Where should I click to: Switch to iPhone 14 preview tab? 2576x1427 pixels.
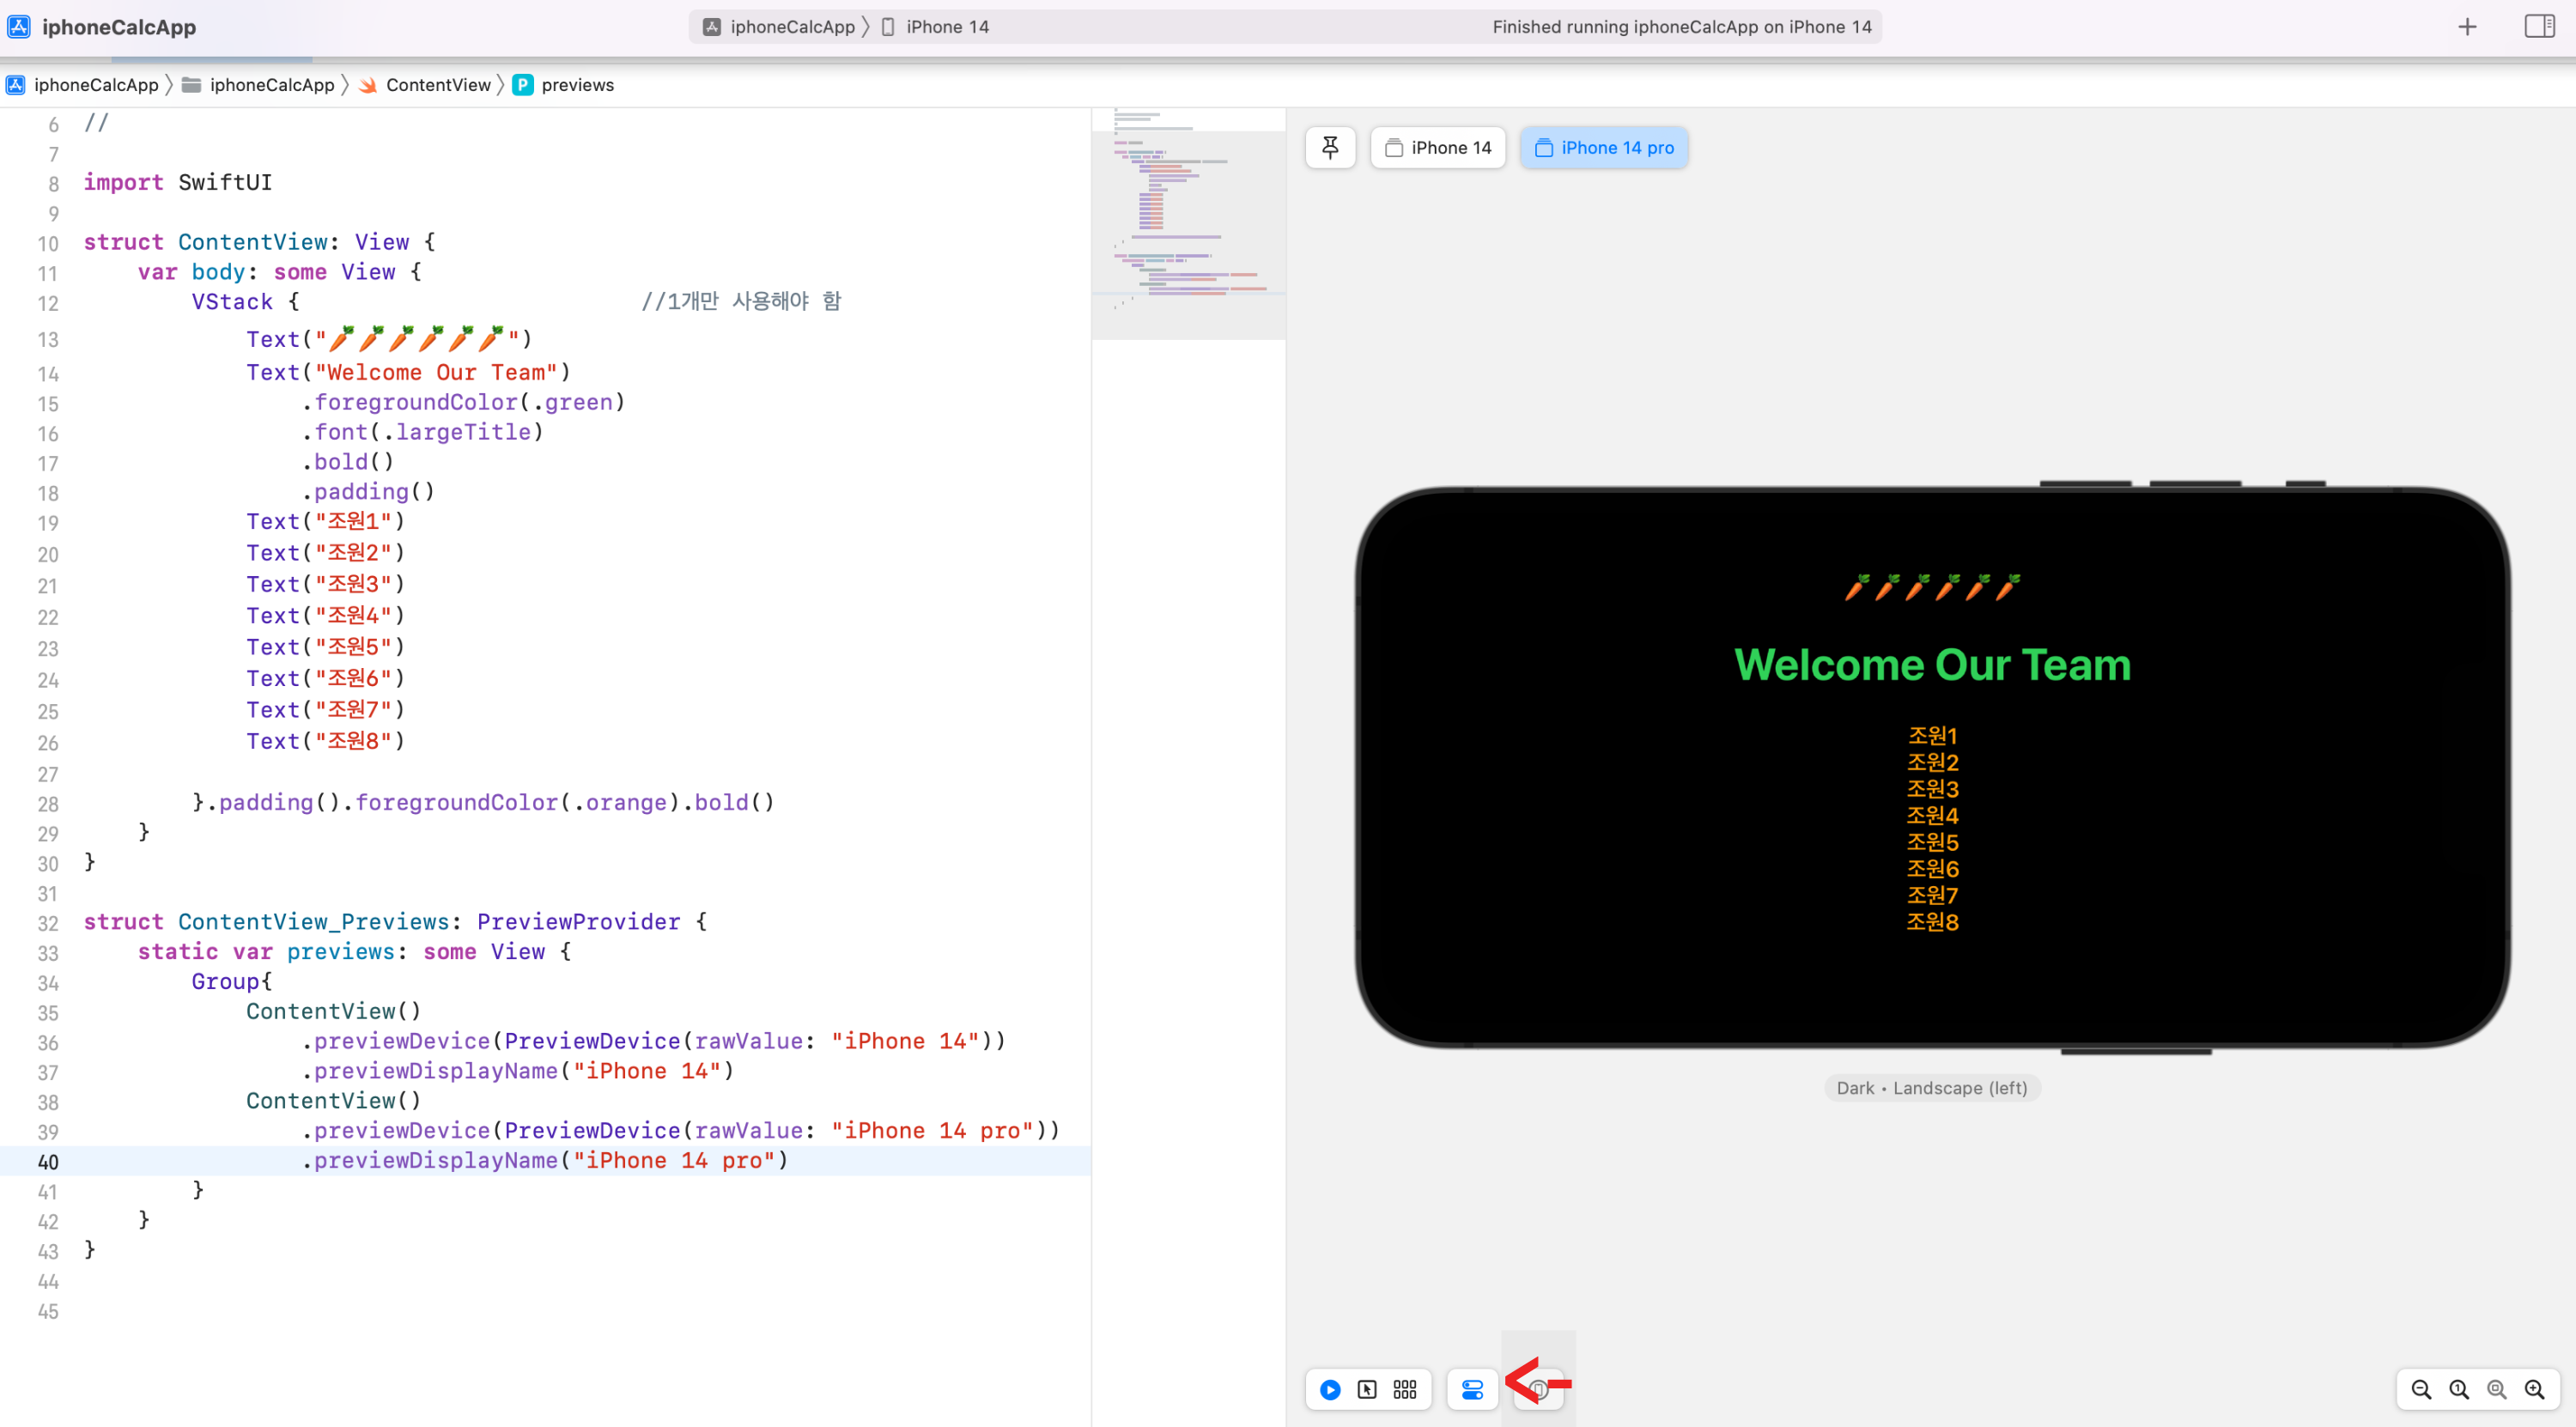(x=1438, y=148)
